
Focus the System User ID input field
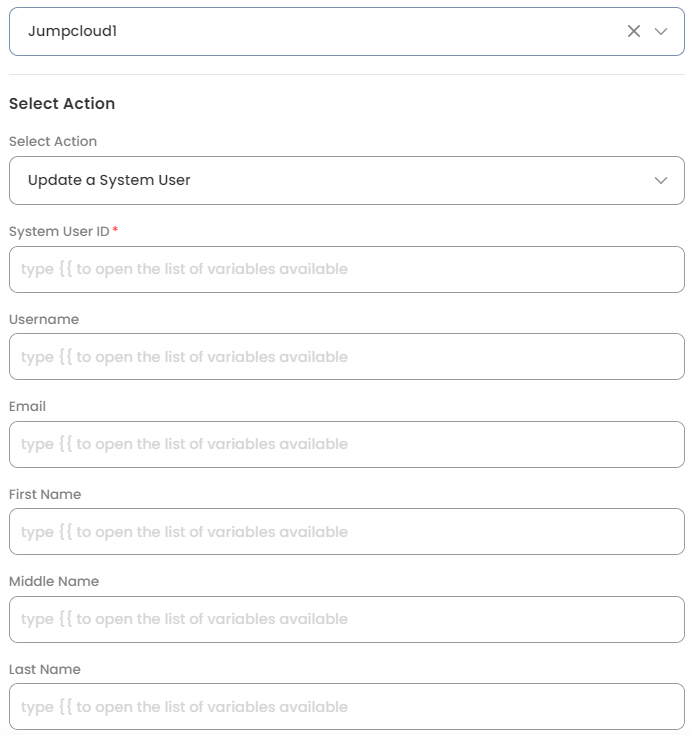point(346,269)
